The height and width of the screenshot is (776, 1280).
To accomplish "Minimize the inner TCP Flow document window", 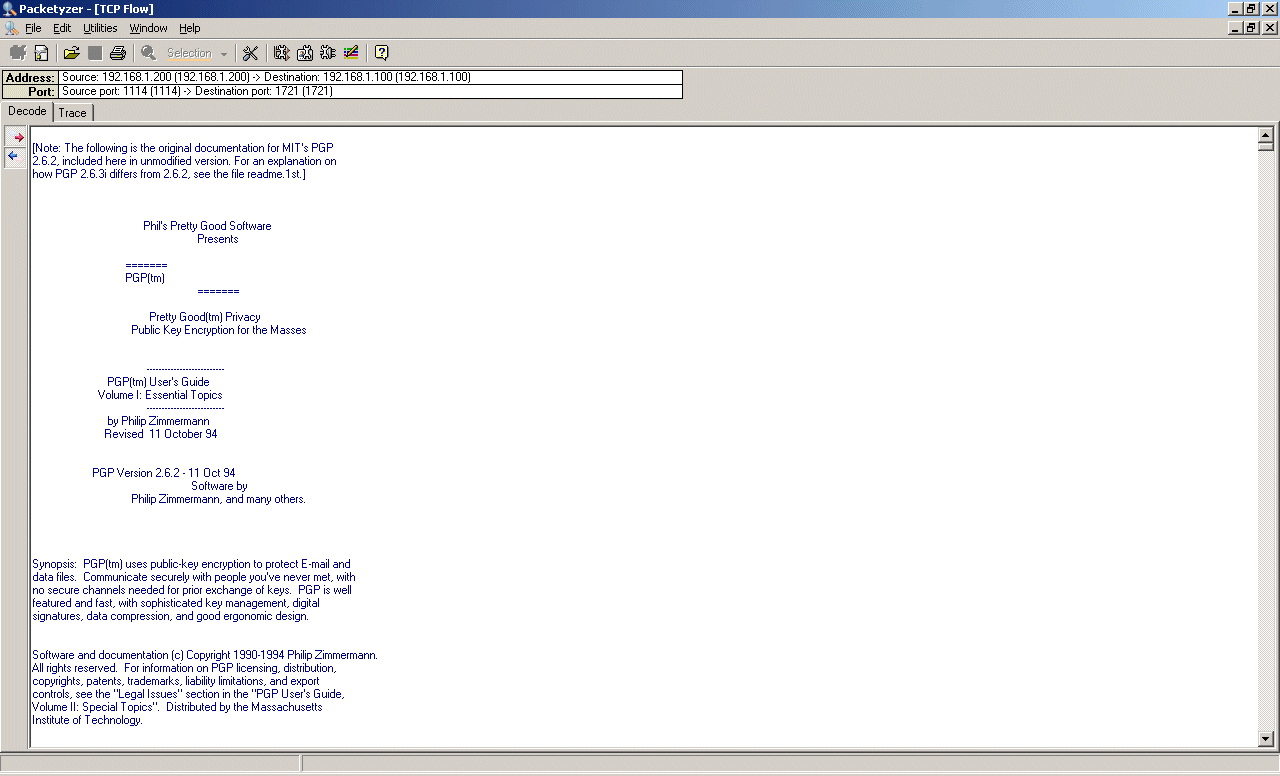I will tap(1237, 28).
